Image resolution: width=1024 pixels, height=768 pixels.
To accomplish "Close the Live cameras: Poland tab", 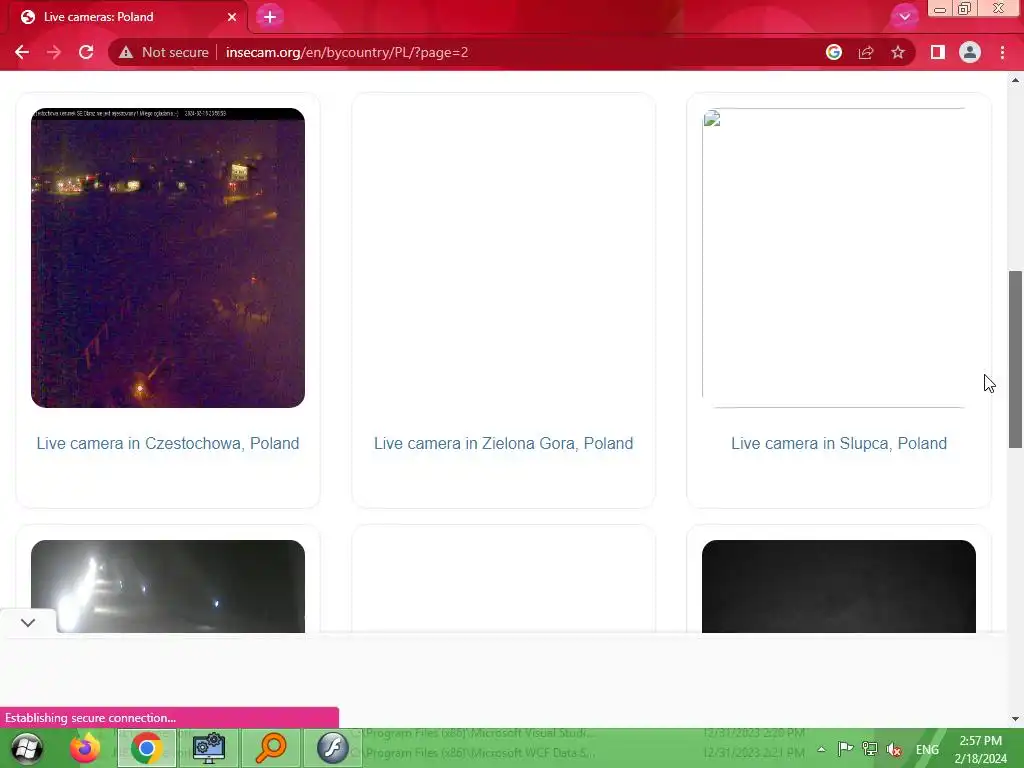I will [232, 17].
